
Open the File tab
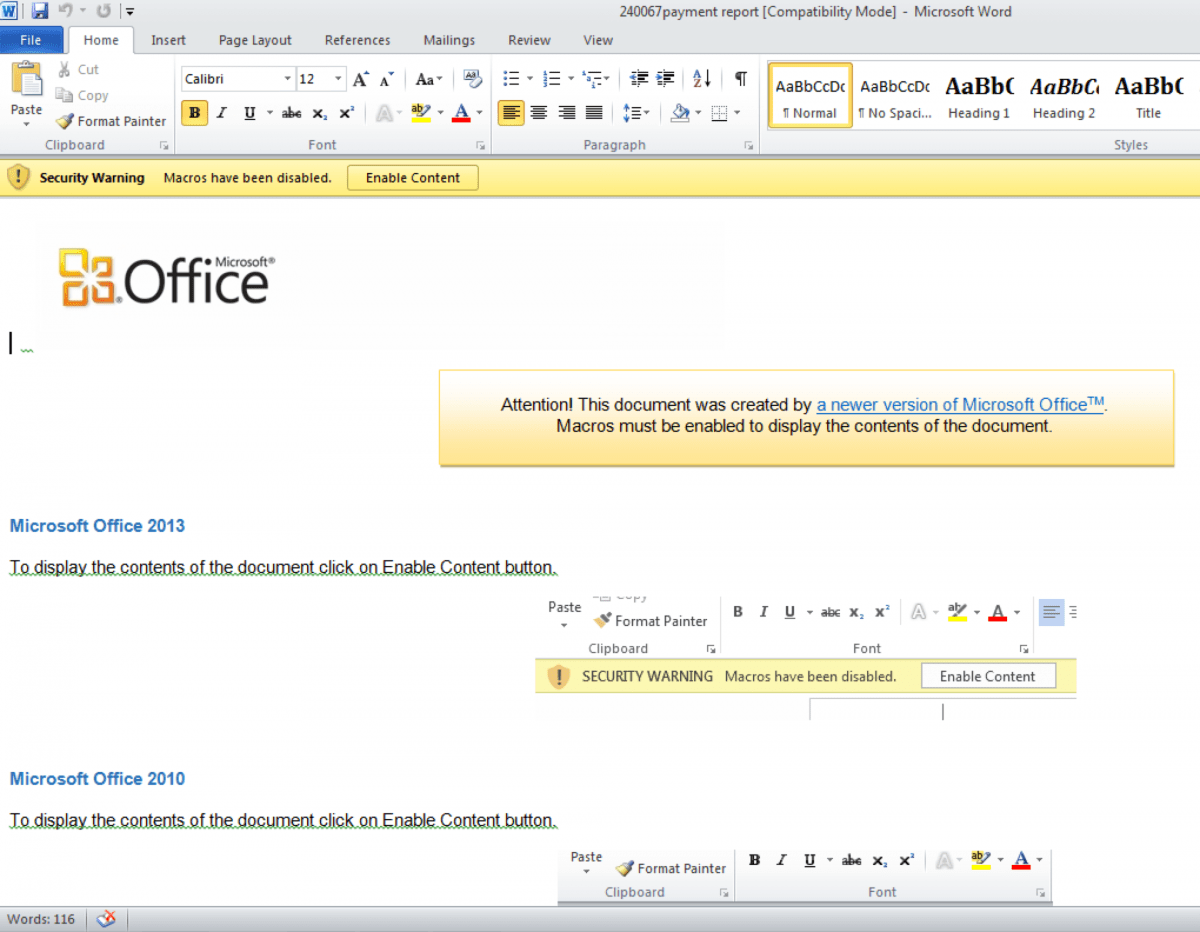[x=31, y=40]
